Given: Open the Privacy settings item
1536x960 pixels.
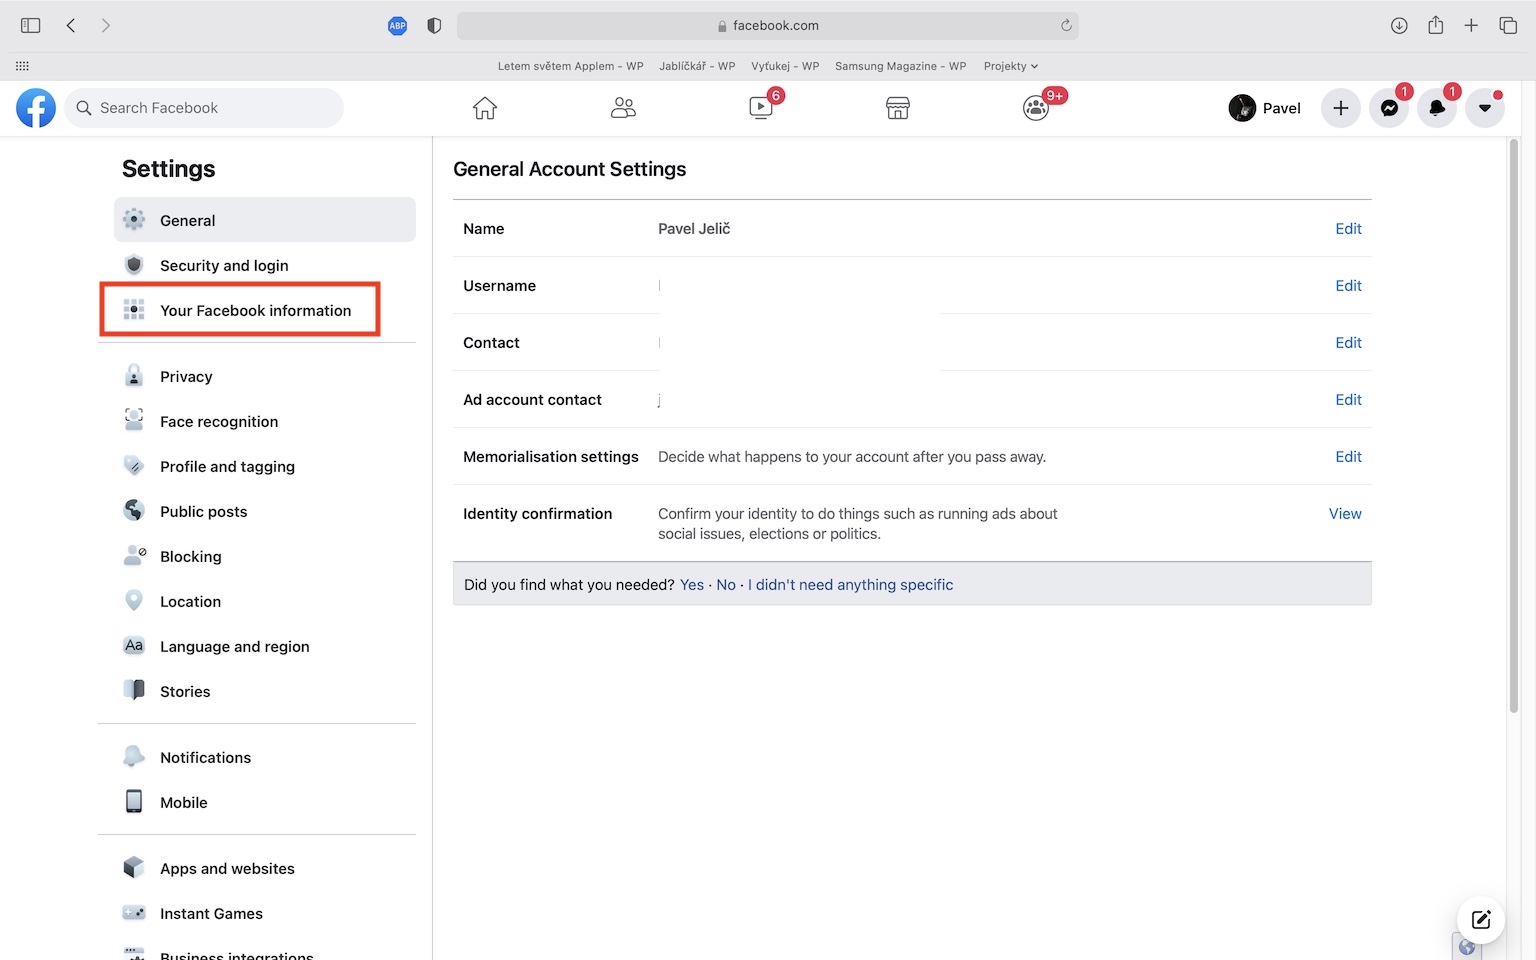Looking at the screenshot, I should [x=186, y=377].
